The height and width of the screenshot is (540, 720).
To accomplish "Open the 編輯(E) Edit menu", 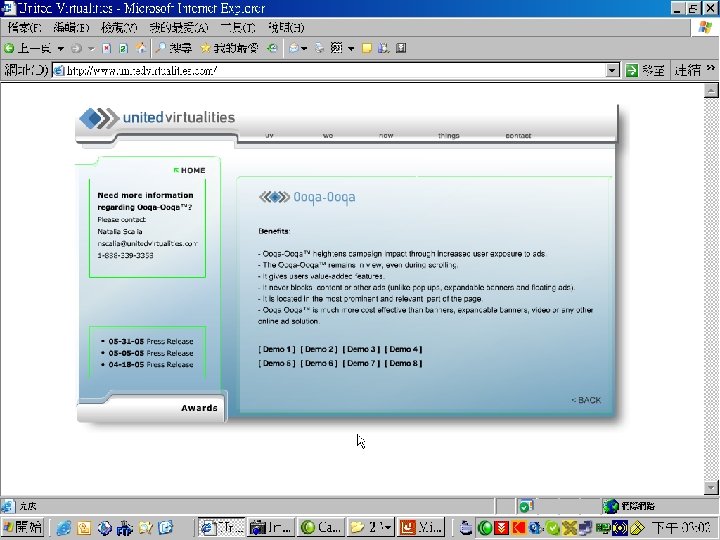I will coord(71,28).
